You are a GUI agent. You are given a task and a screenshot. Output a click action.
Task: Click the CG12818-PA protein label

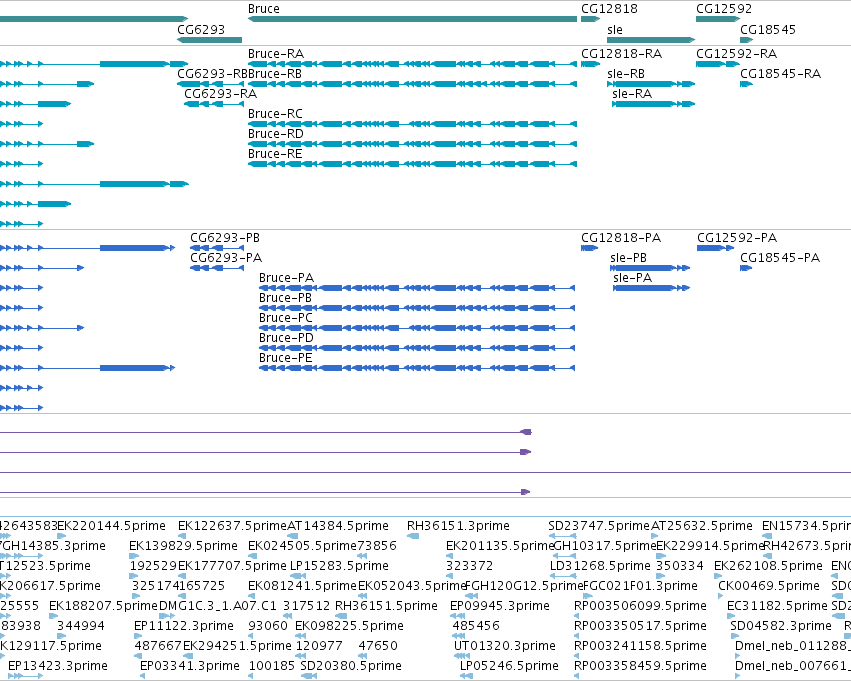point(621,238)
